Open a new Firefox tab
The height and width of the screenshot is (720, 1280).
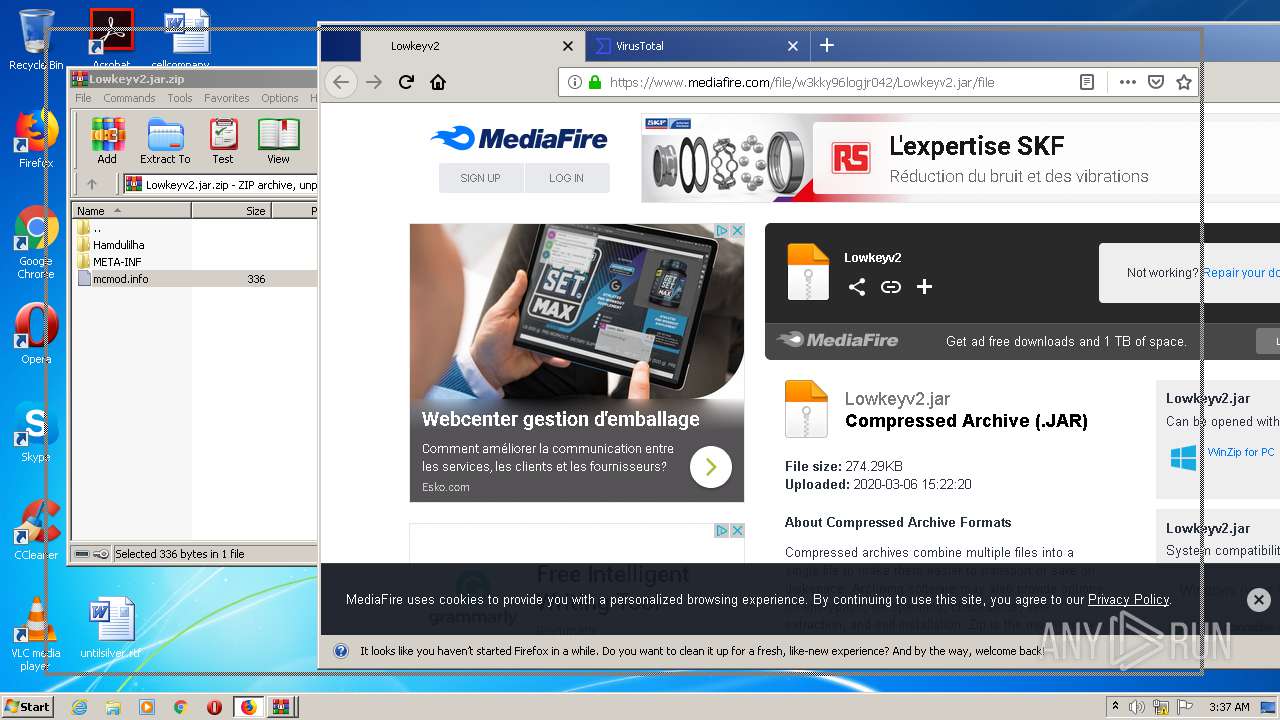point(827,45)
